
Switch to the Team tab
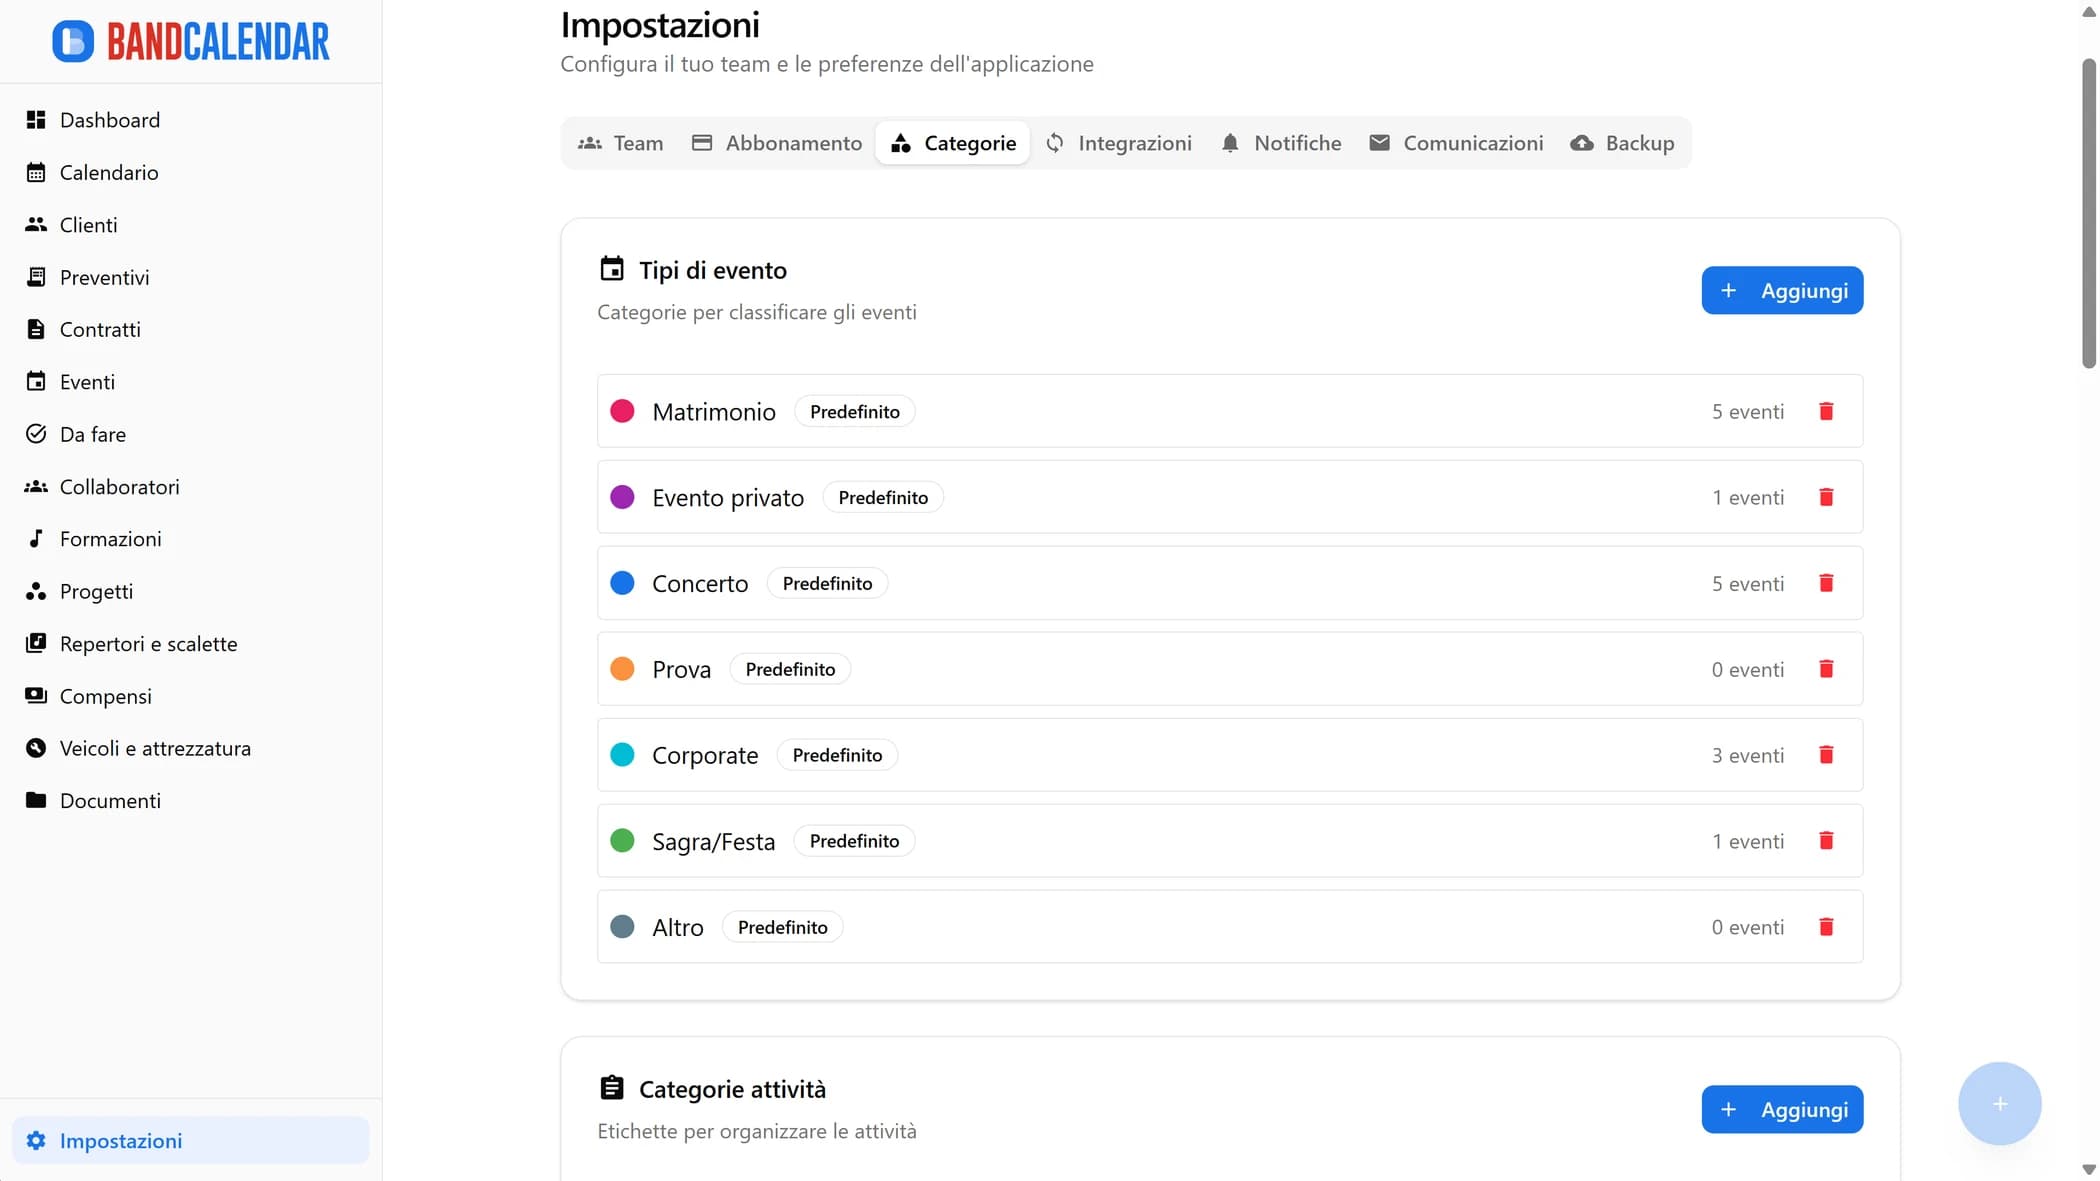620,143
